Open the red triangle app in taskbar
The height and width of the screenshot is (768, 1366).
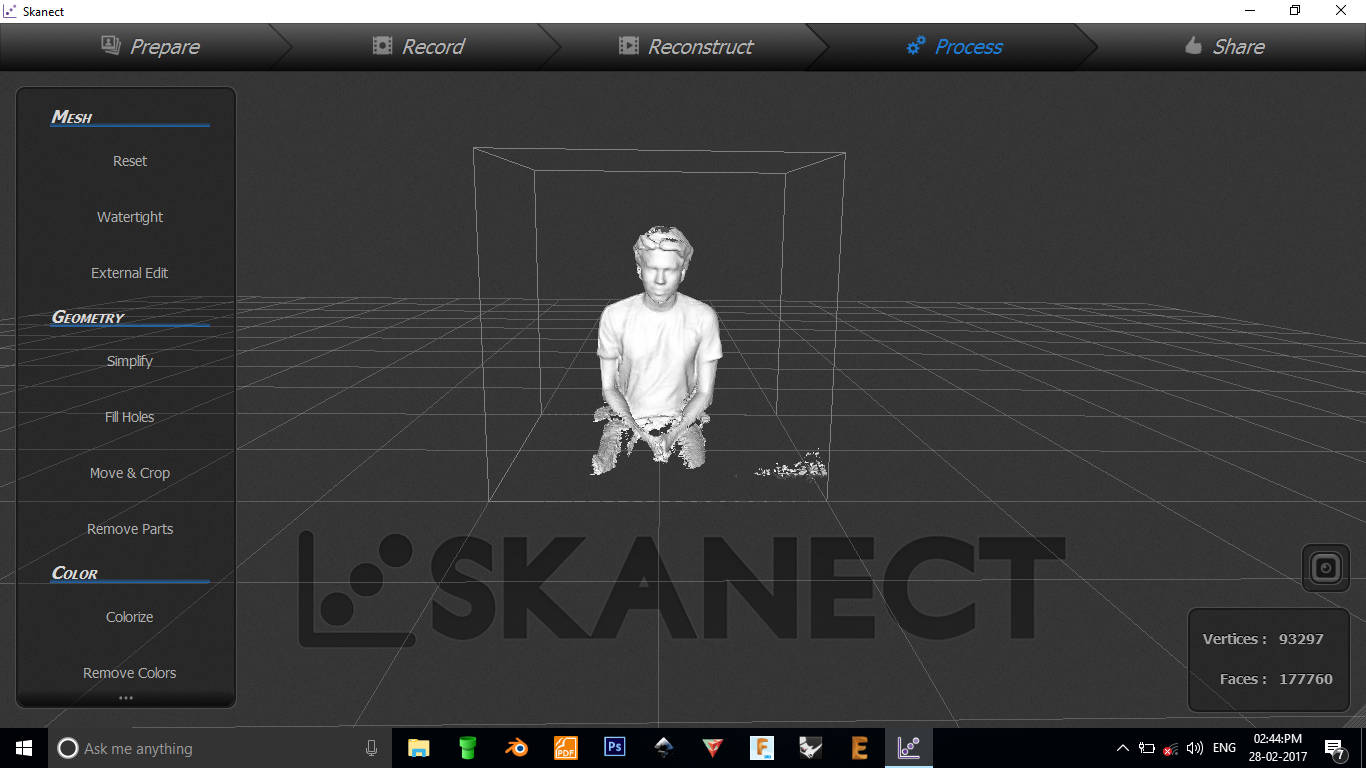pos(713,748)
